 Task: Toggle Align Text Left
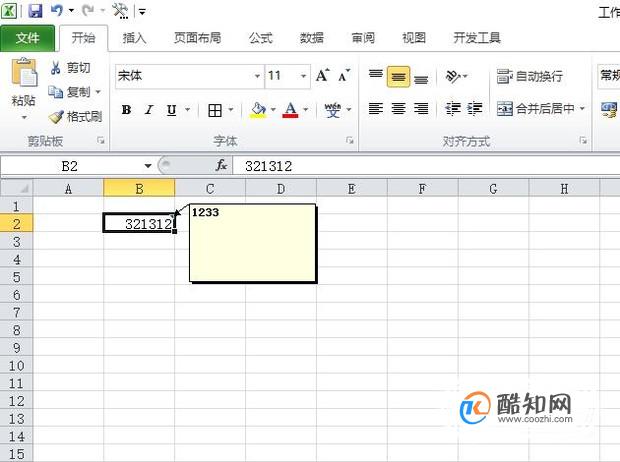(376, 108)
